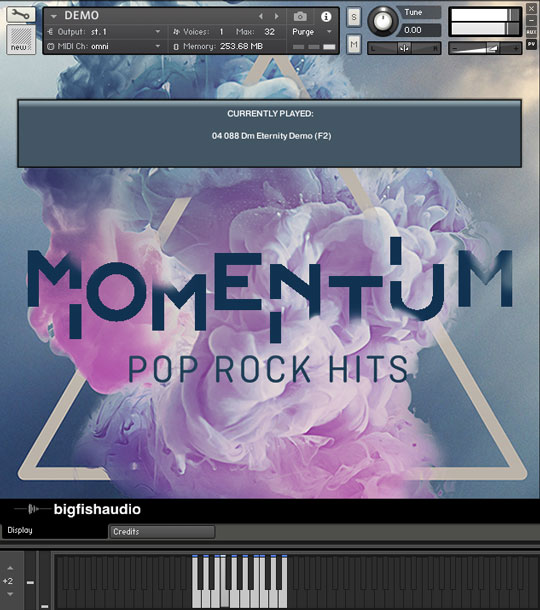The image size is (540, 610).
Task: Open the Output st.1 dropdown
Action: (158, 32)
